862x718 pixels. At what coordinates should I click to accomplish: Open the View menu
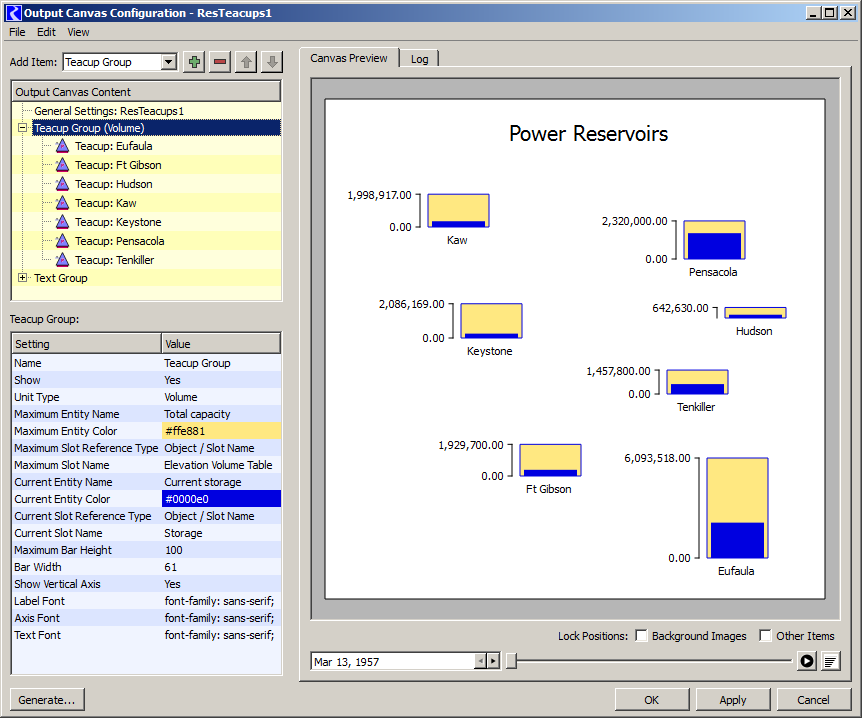tap(78, 32)
